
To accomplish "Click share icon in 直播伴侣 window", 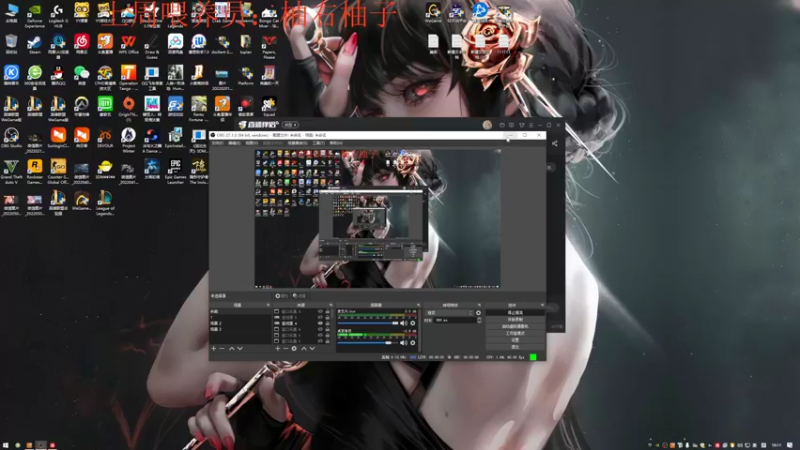I will [555, 144].
